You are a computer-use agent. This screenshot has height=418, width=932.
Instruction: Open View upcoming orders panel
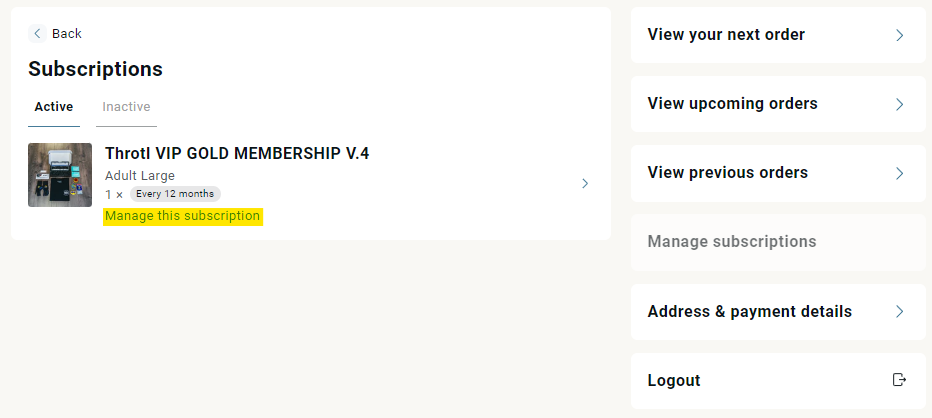coord(778,104)
